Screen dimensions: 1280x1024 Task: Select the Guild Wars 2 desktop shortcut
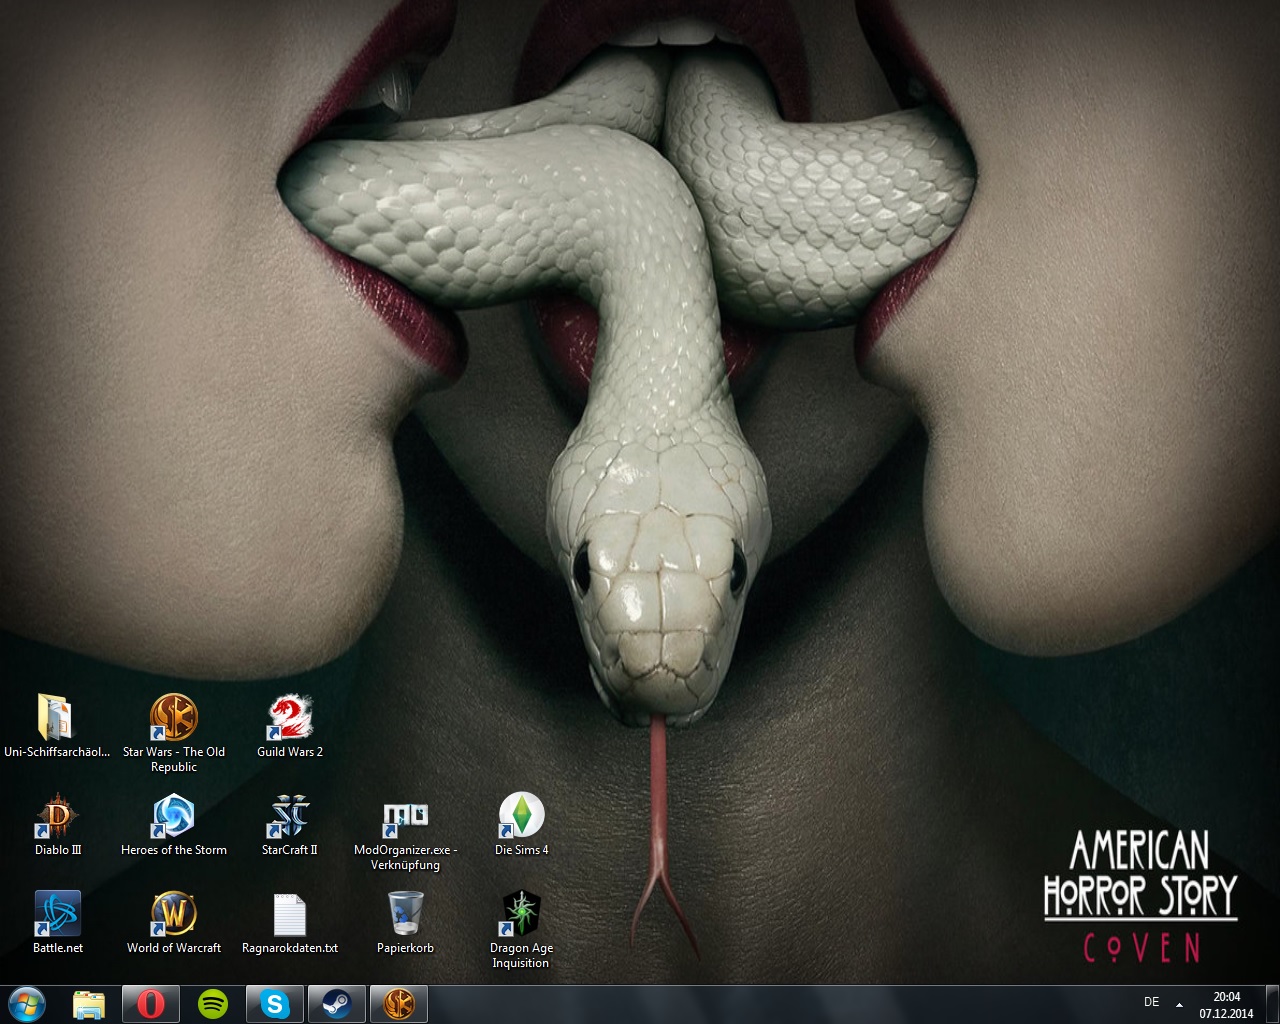tap(290, 718)
